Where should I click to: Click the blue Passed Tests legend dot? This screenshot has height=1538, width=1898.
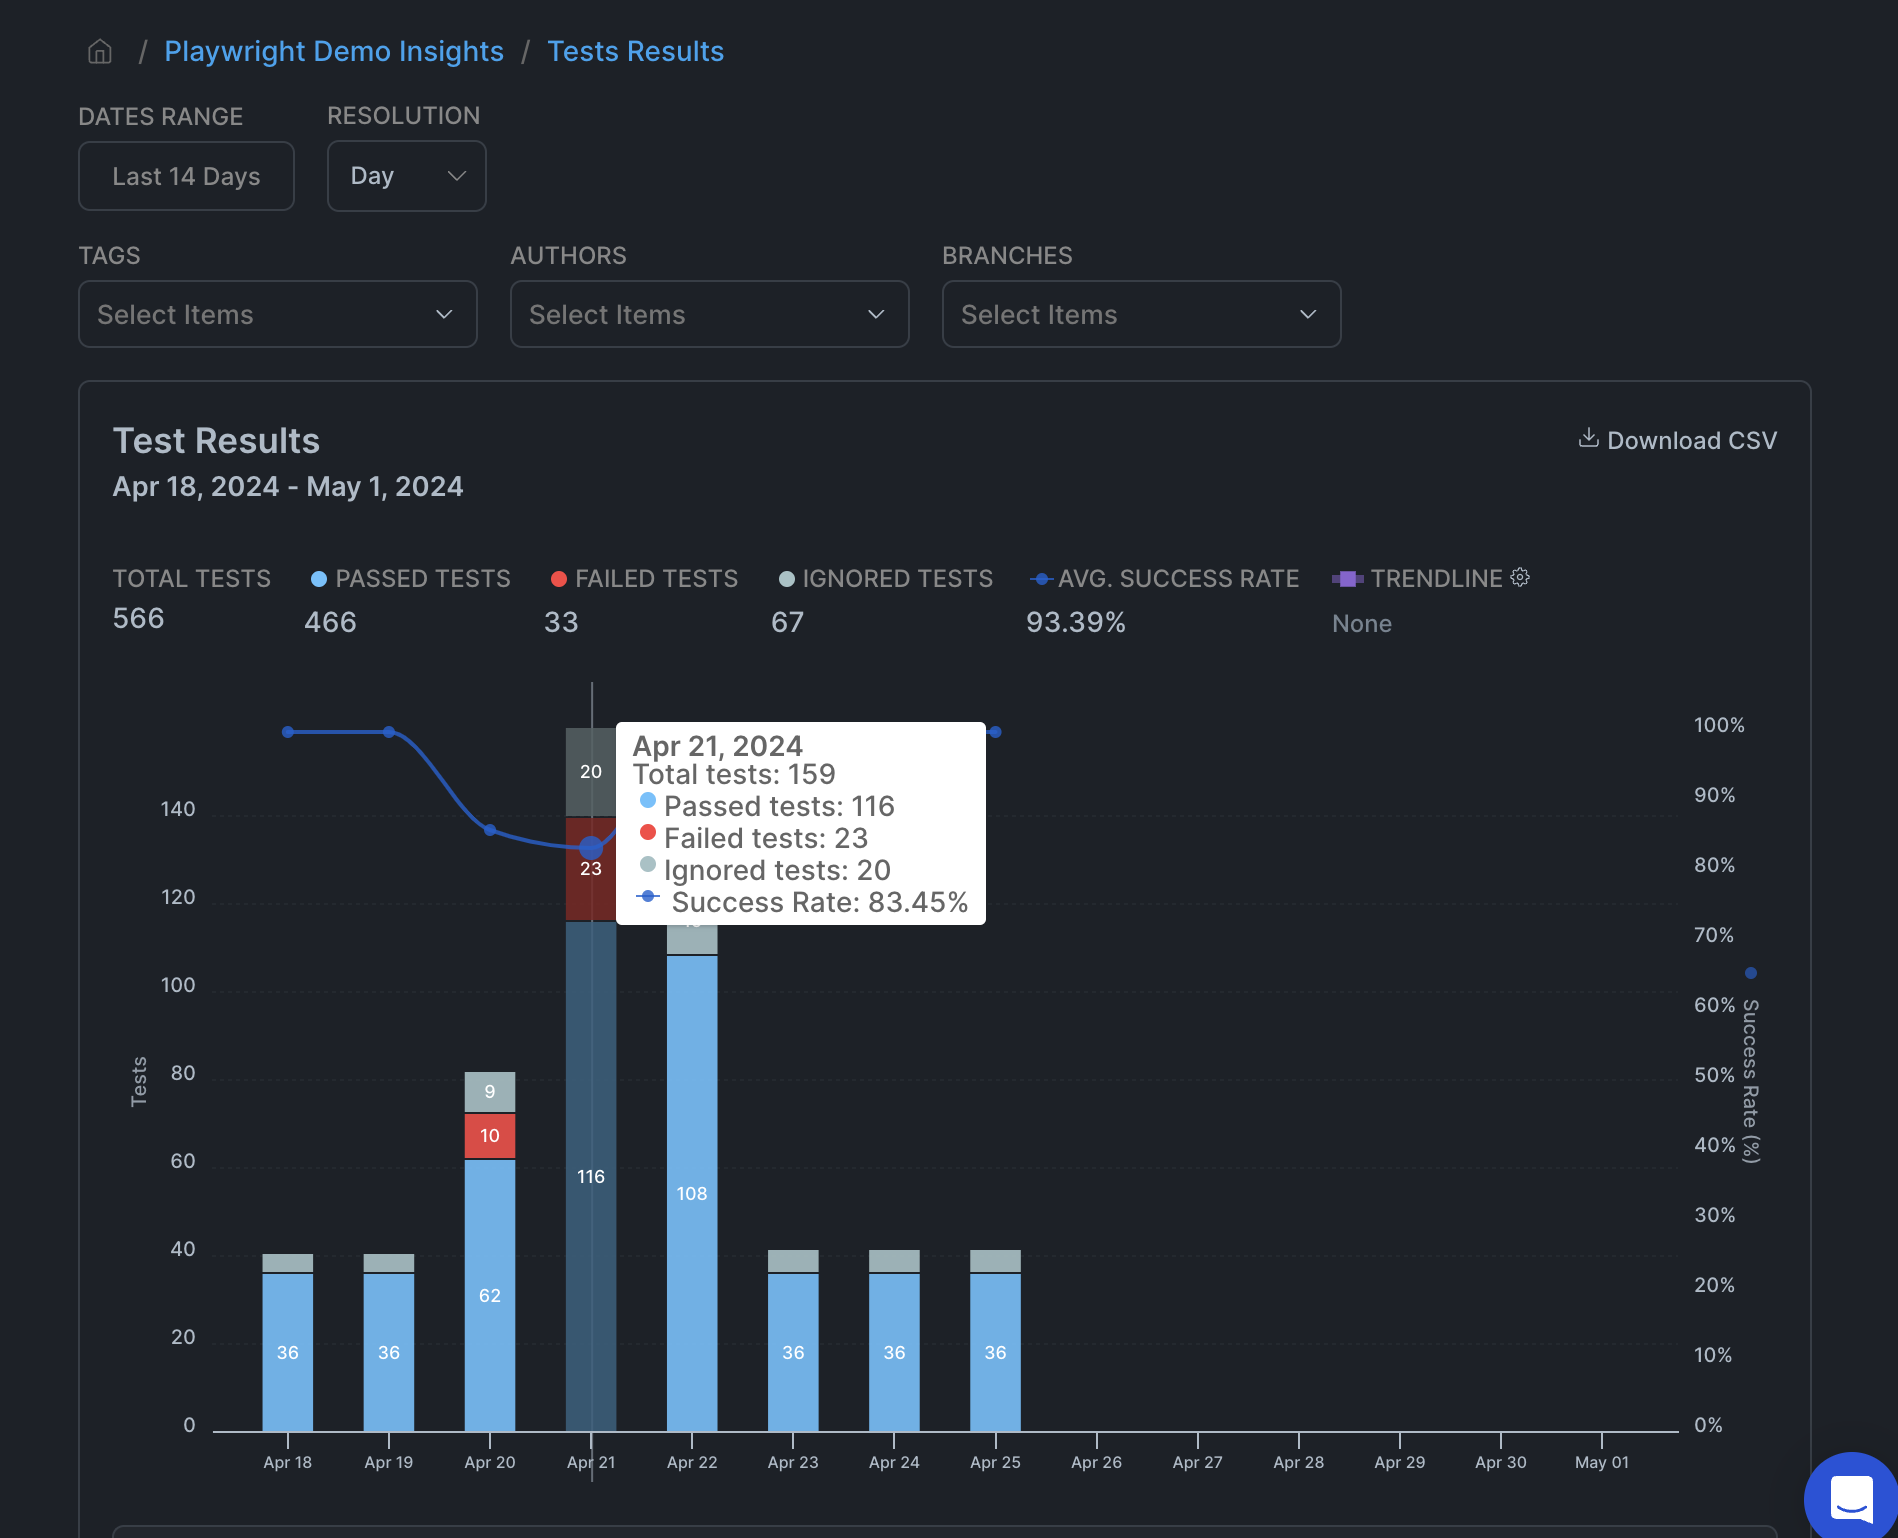coord(318,579)
